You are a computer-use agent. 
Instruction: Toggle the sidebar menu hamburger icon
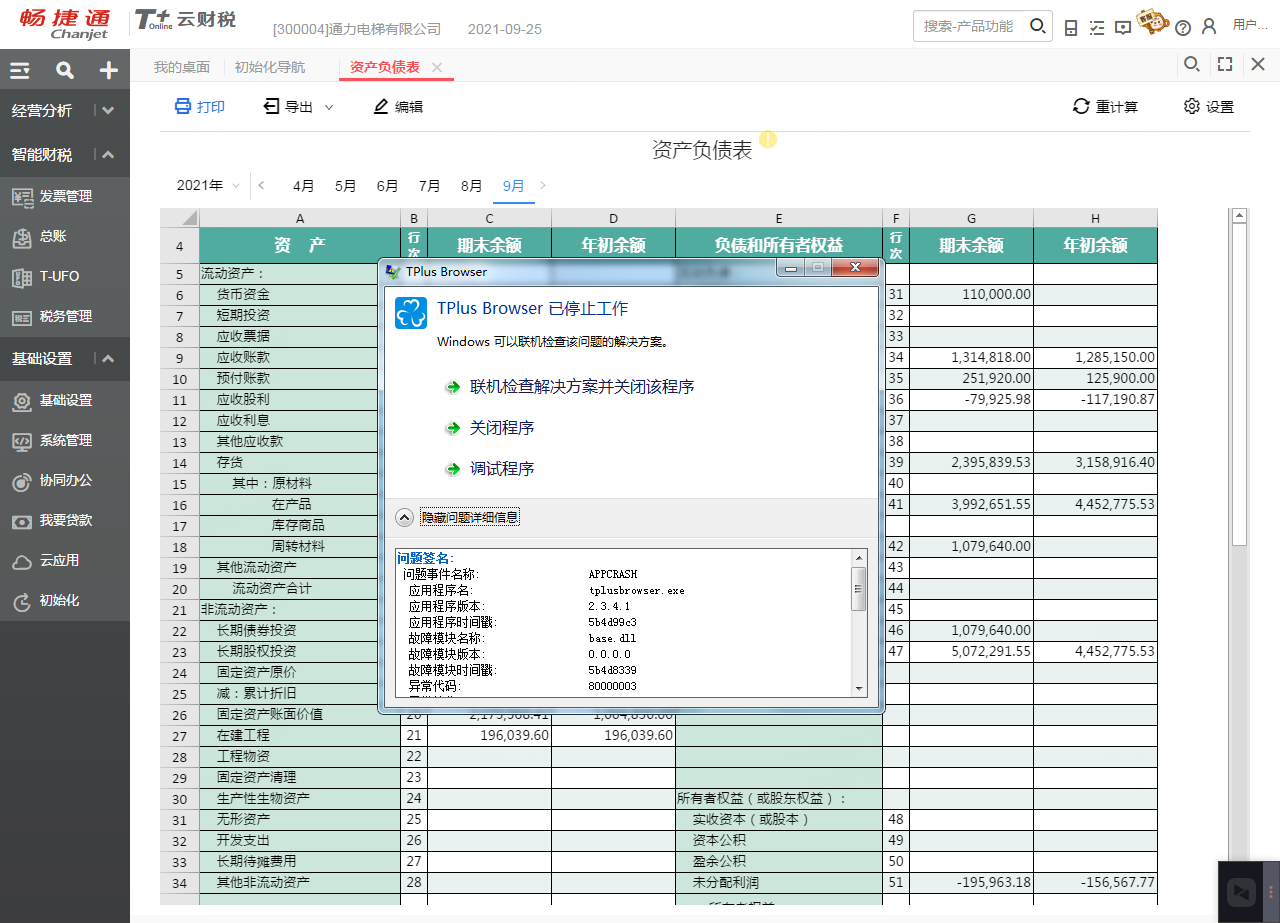tap(20, 70)
